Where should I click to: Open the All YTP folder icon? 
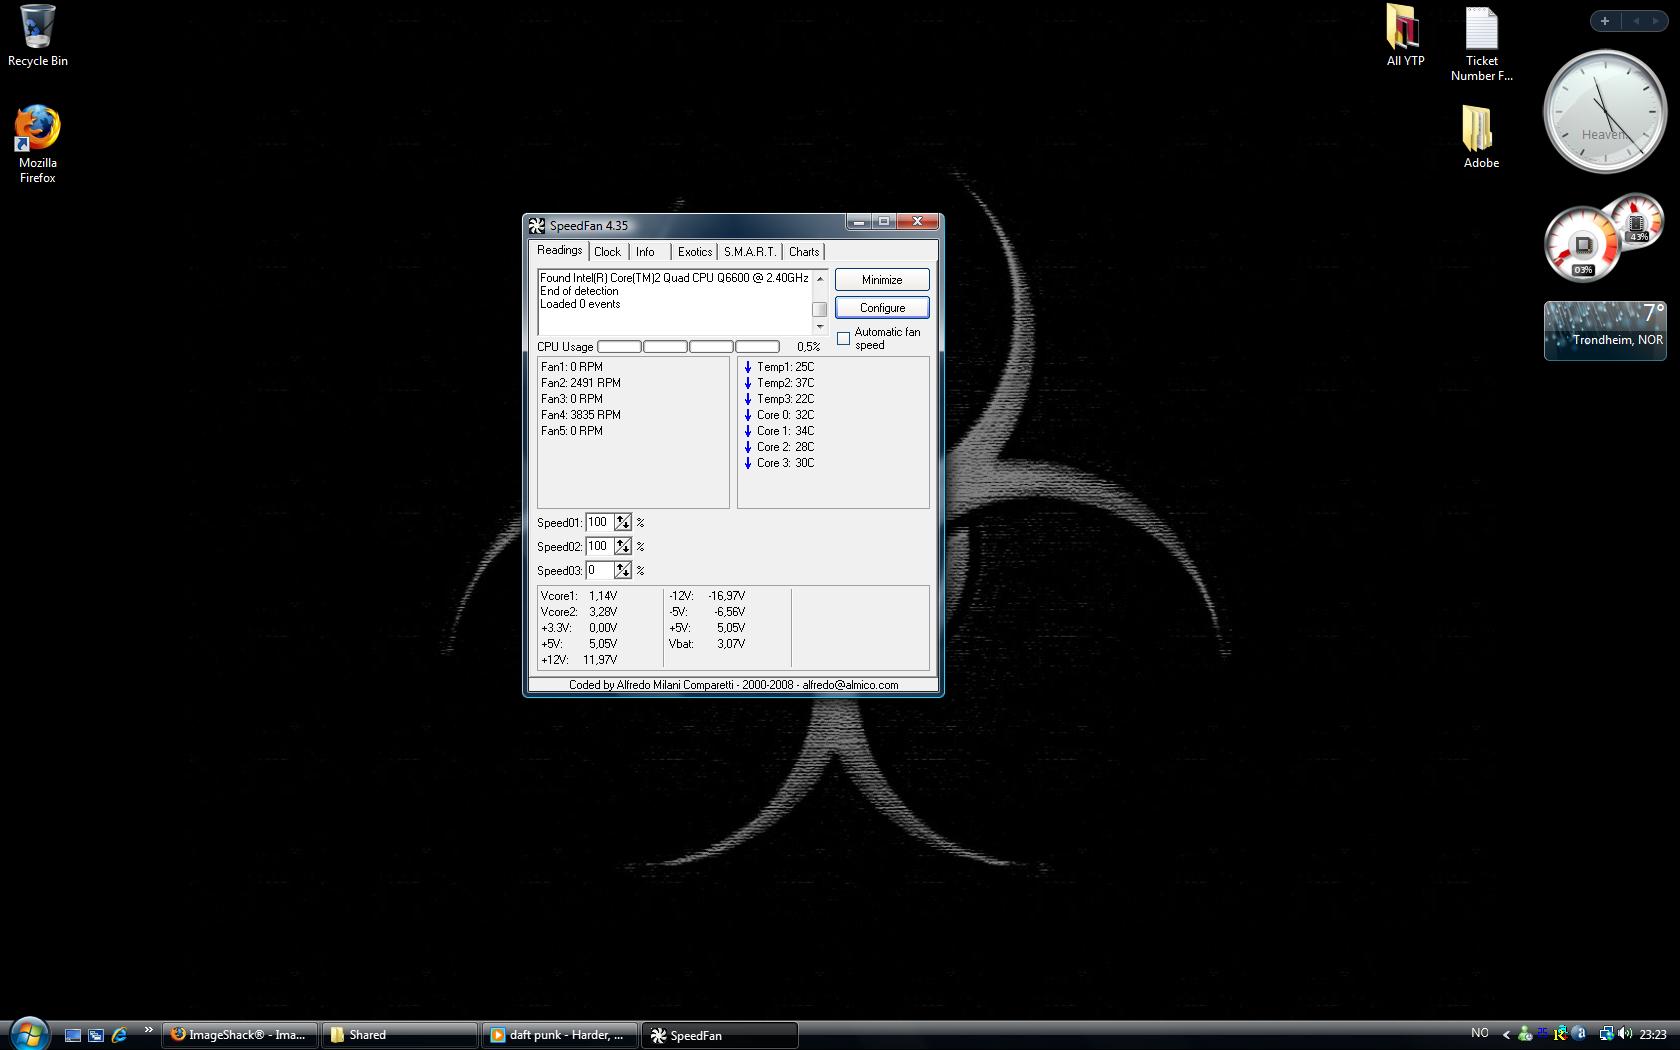(1404, 36)
